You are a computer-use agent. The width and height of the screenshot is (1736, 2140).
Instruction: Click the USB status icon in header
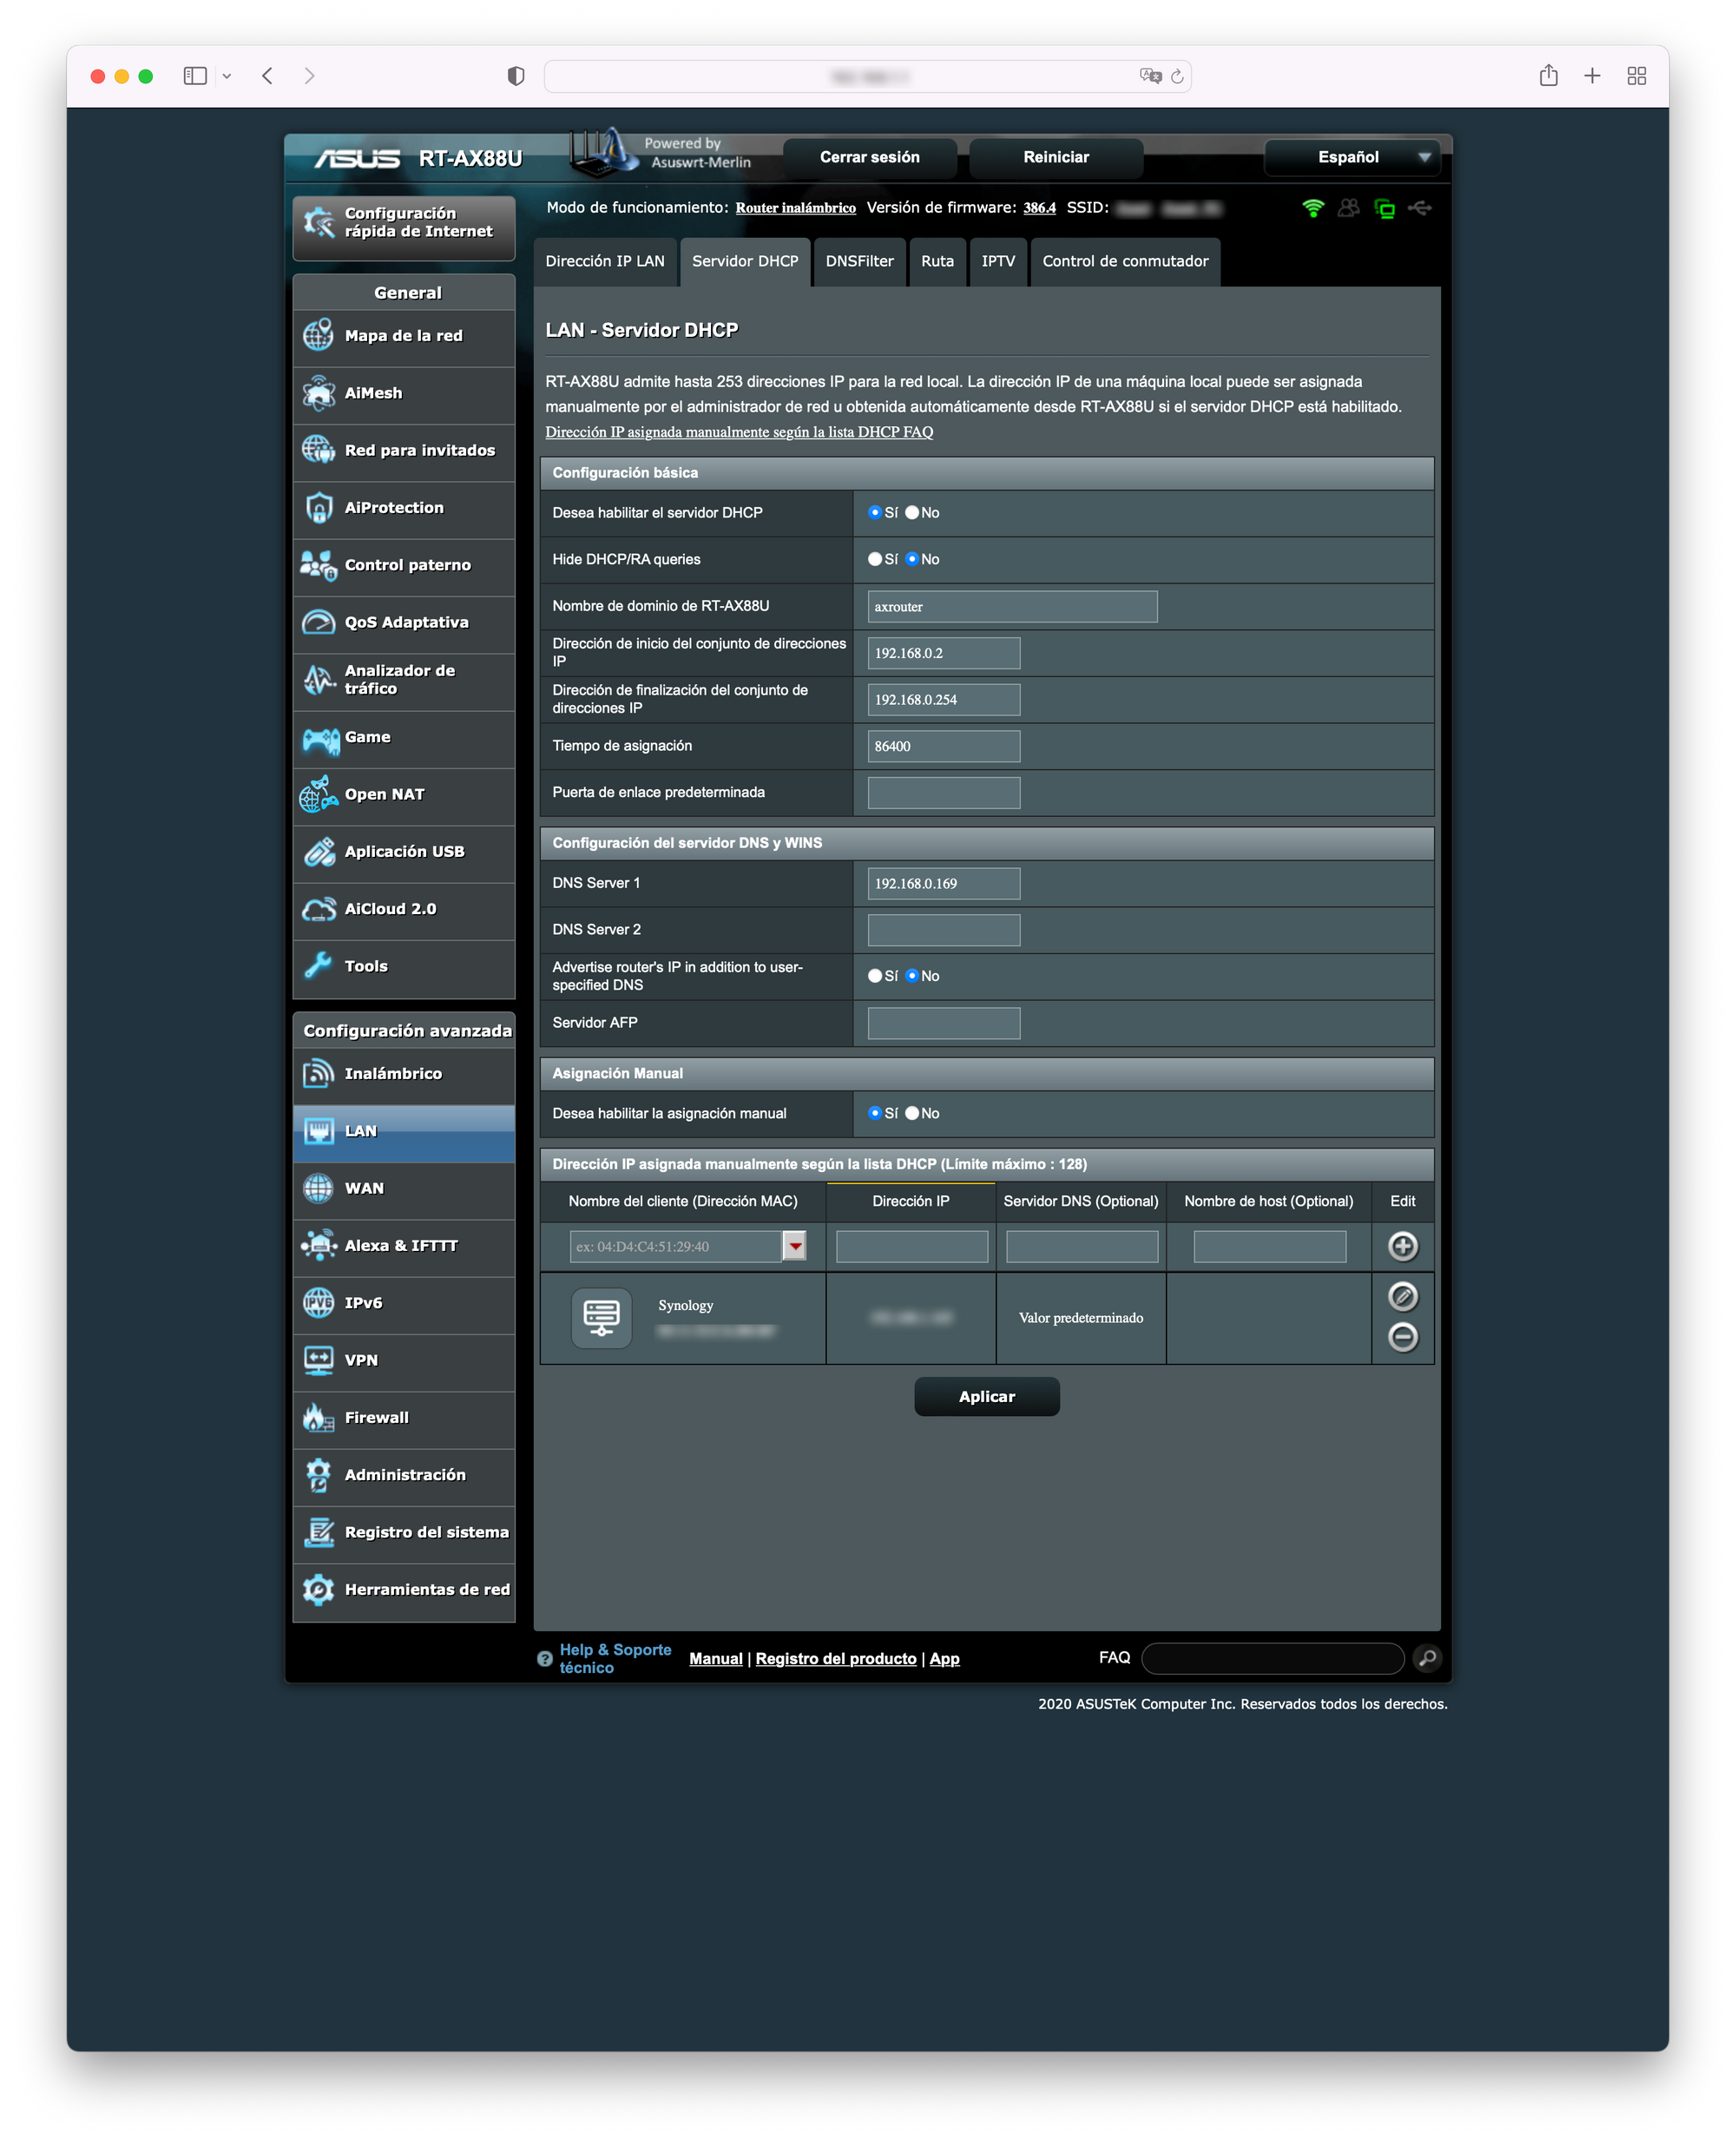coord(1420,208)
